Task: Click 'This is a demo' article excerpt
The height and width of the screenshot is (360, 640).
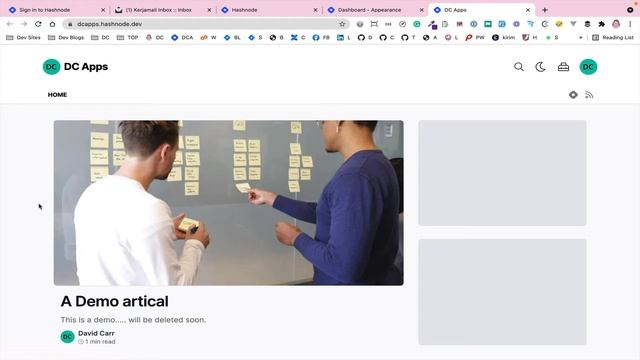Action: (133, 320)
